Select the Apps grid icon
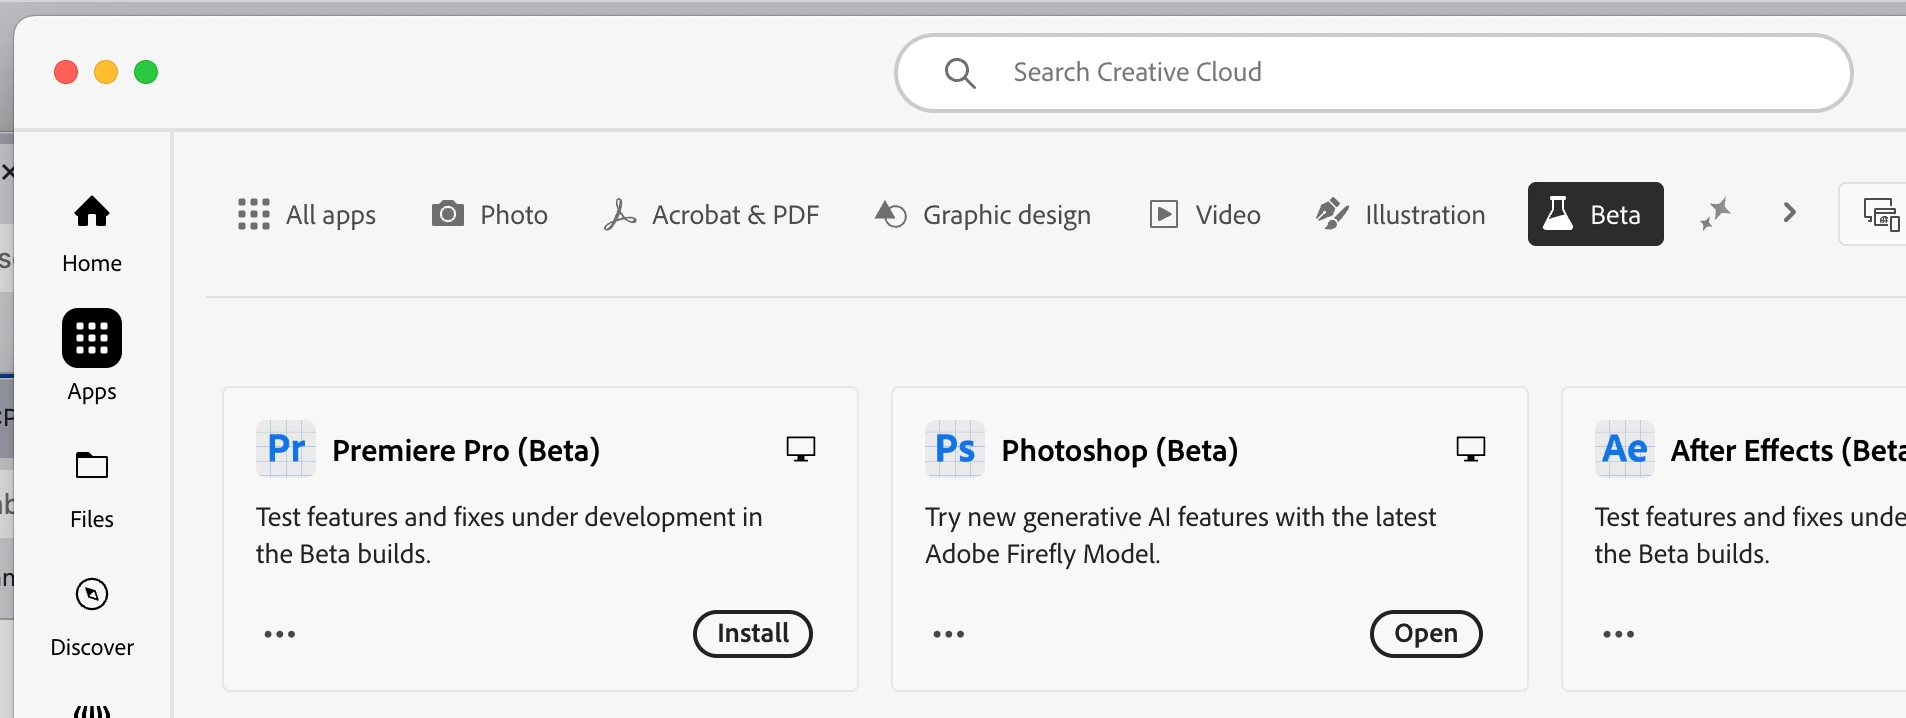 click(92, 338)
